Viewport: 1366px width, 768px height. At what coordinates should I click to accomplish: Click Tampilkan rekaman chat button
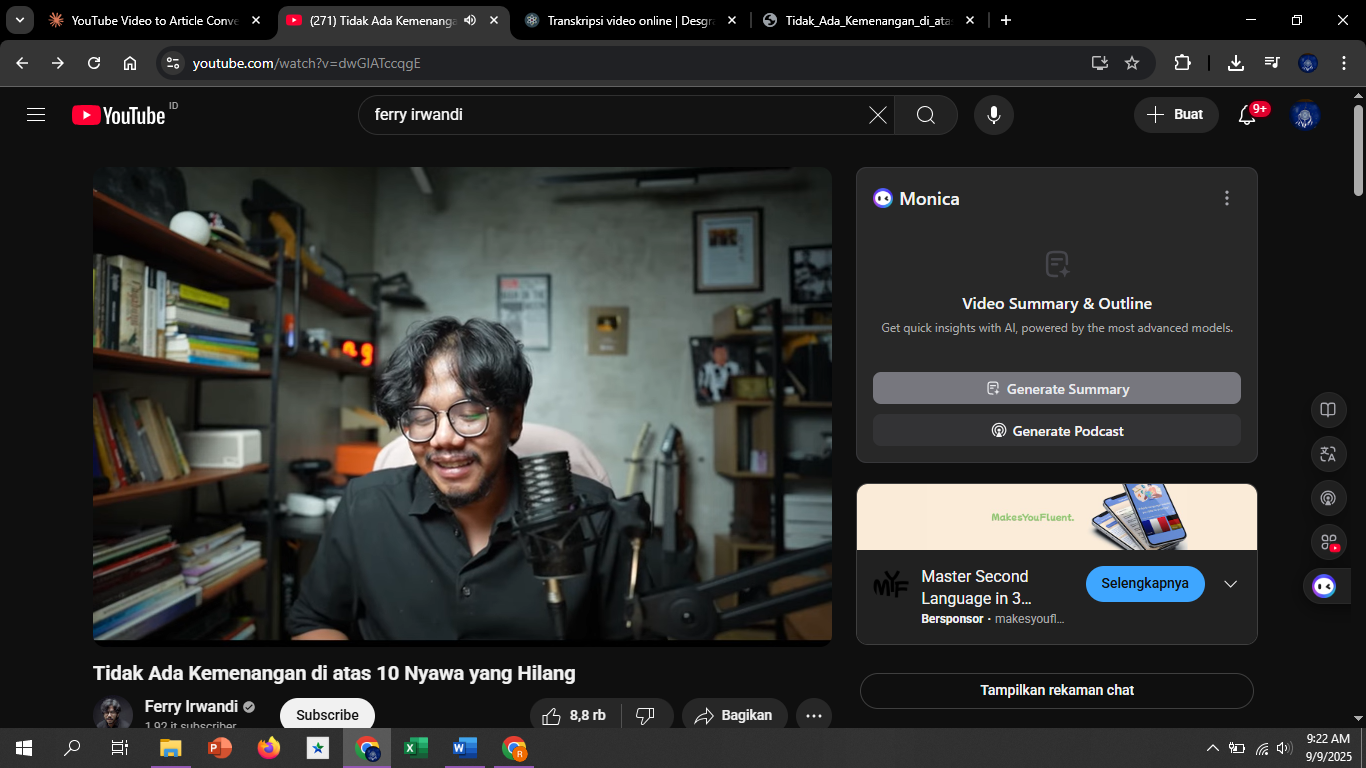[1057, 690]
